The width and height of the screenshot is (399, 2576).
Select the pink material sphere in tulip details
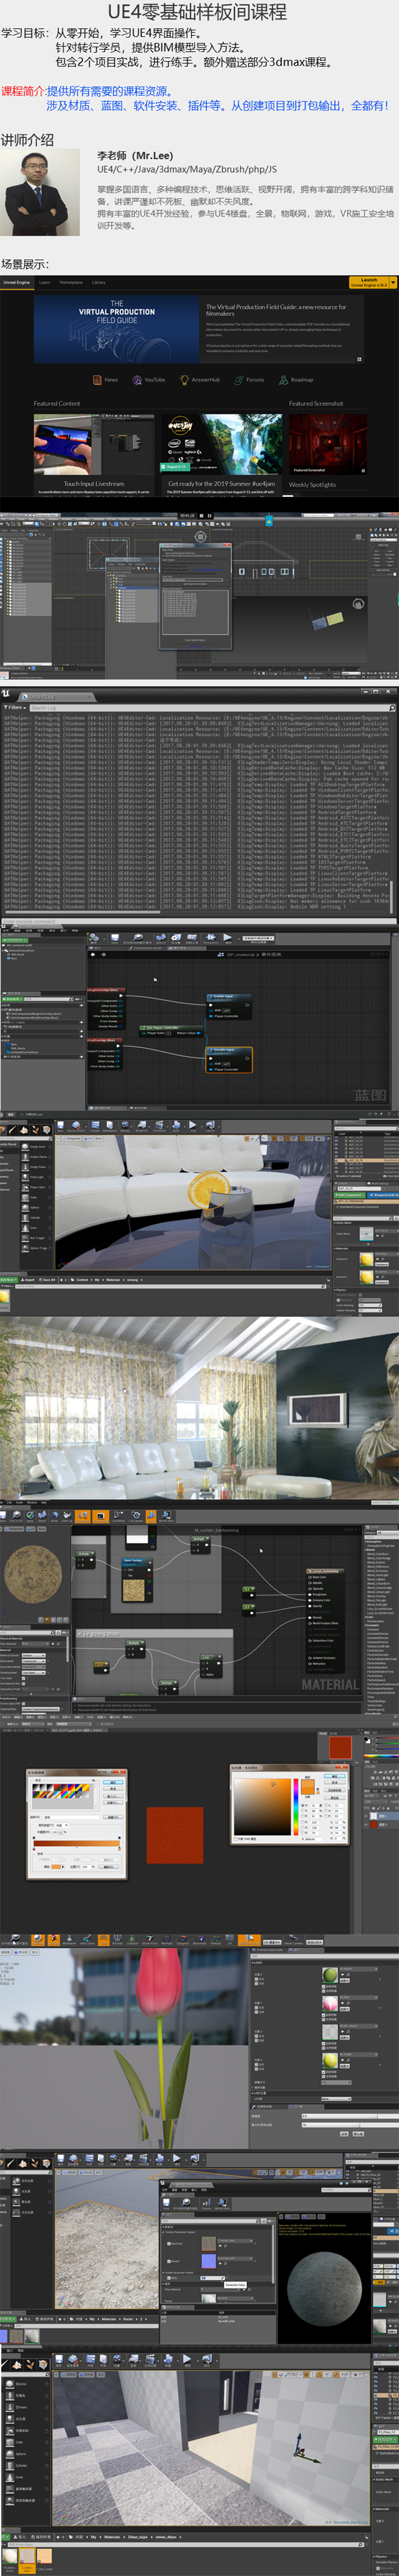point(331,2005)
